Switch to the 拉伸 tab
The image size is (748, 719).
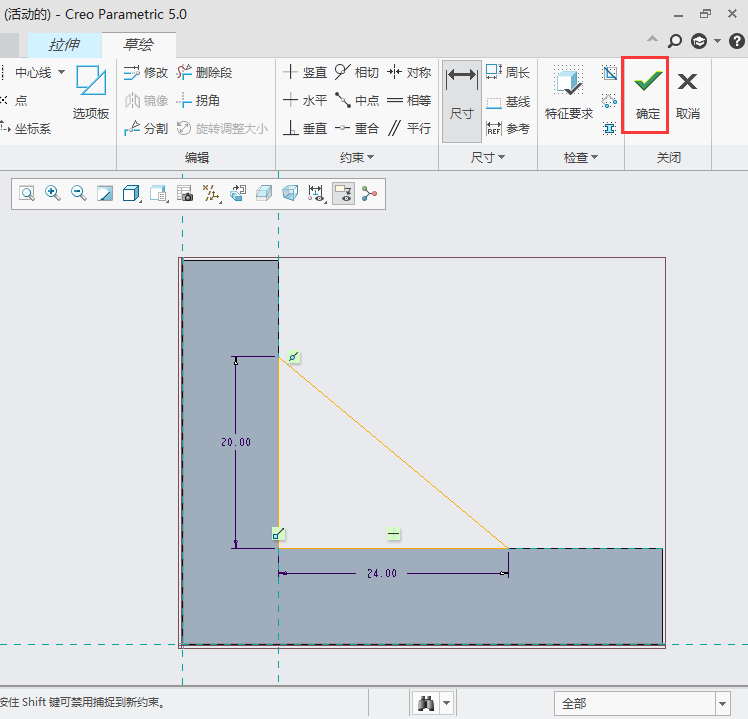pos(64,45)
